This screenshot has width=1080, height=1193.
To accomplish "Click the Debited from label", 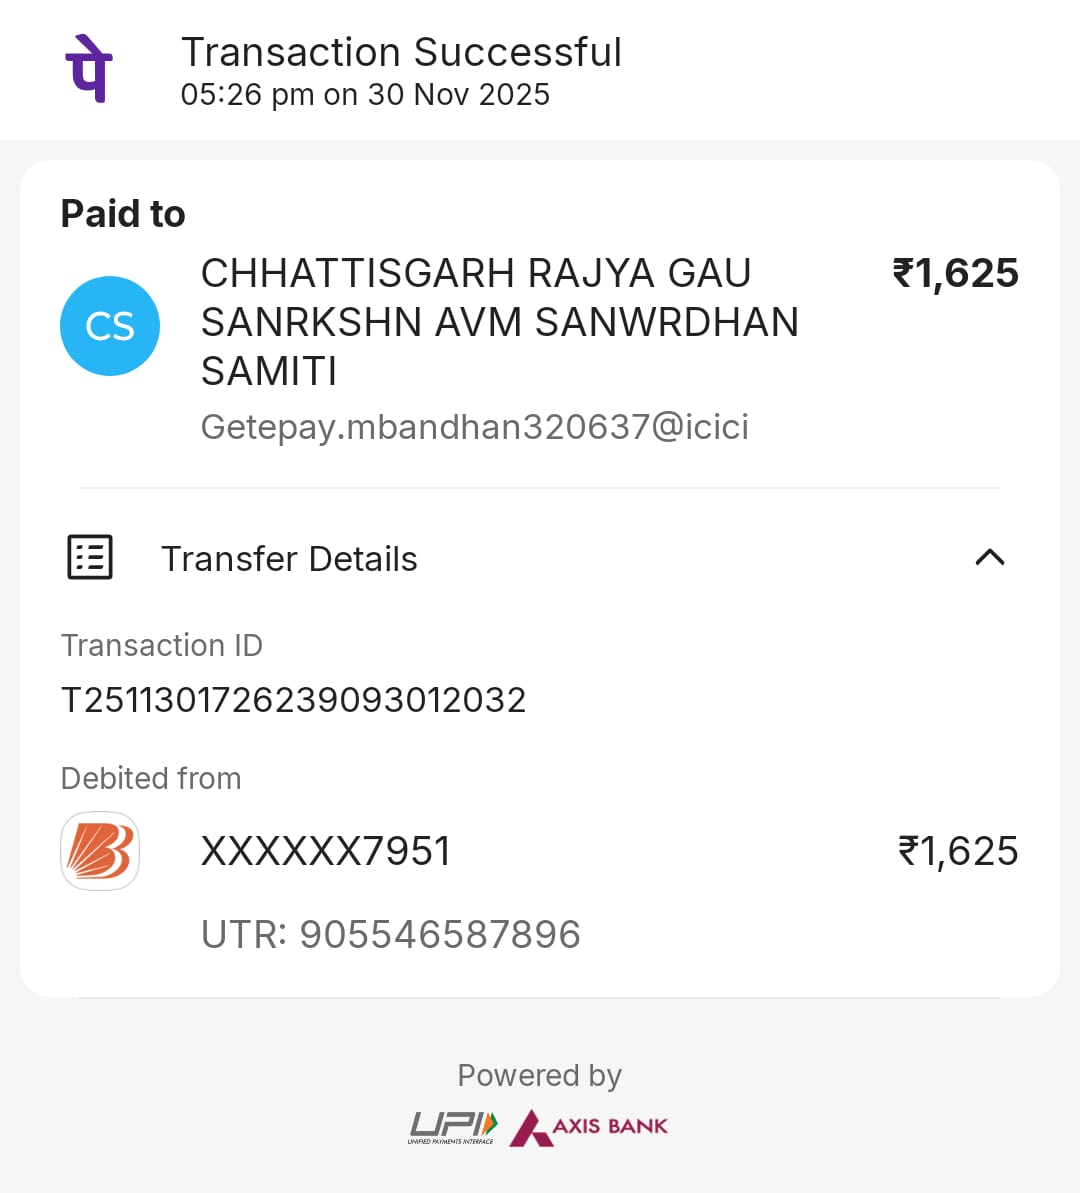I will 151,778.
